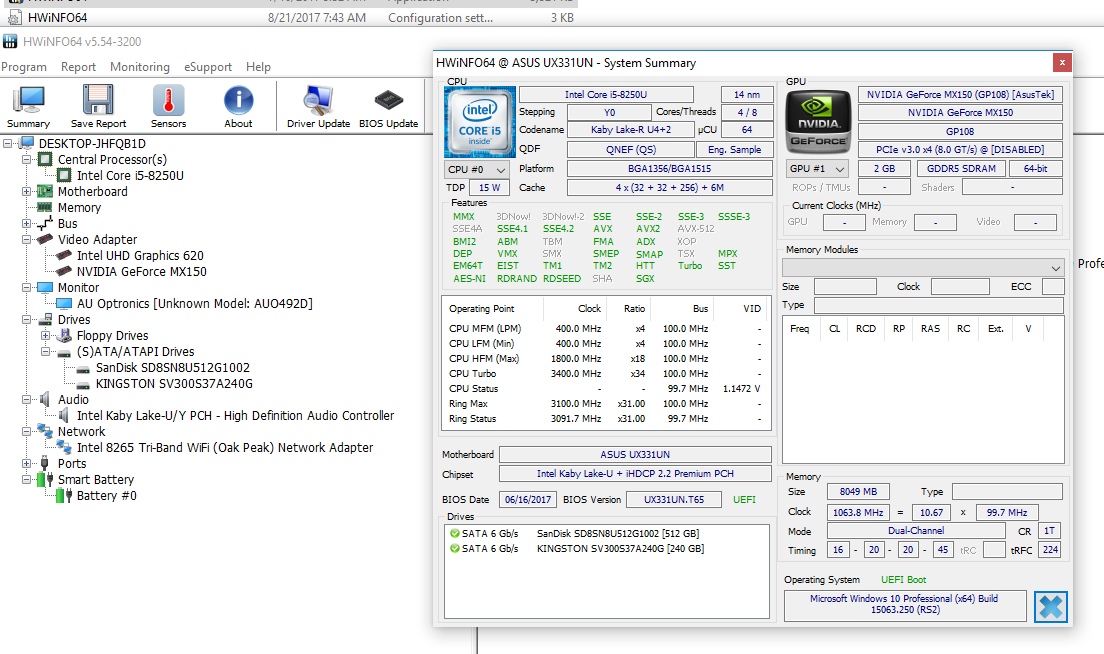Select Intel 8265 WiFi Network Adapter
Screen dimensions: 1104x654
[x=225, y=448]
